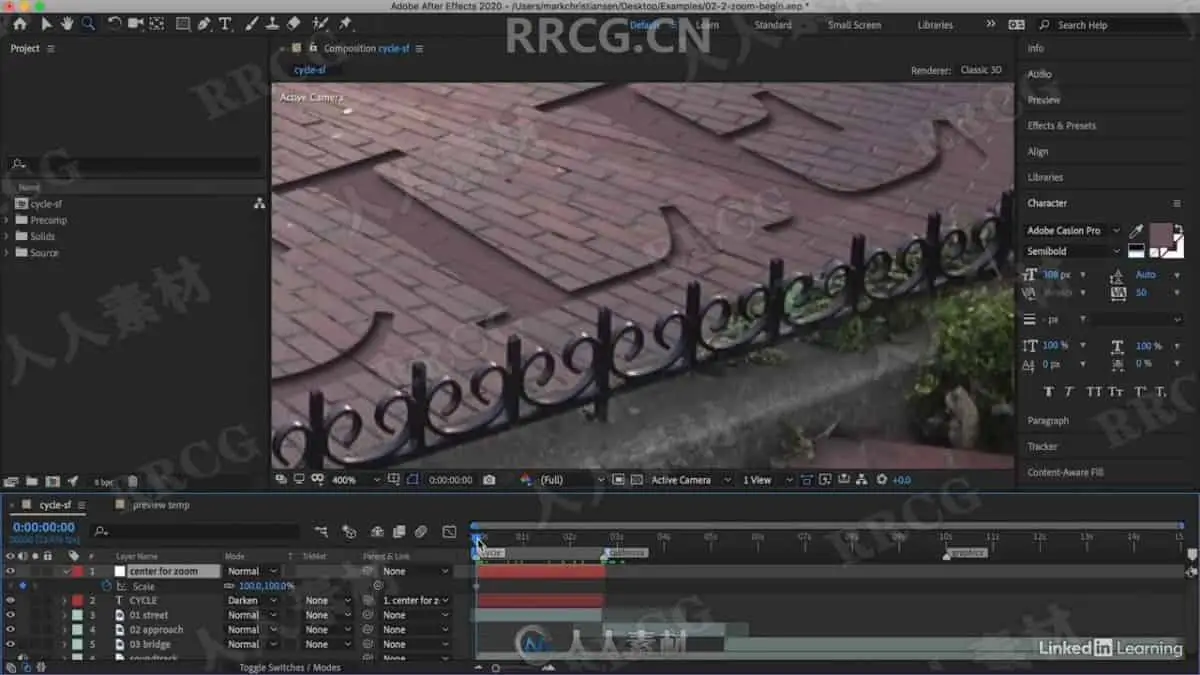Hide the CYCLE text layer
The width and height of the screenshot is (1200, 675).
pos(10,601)
